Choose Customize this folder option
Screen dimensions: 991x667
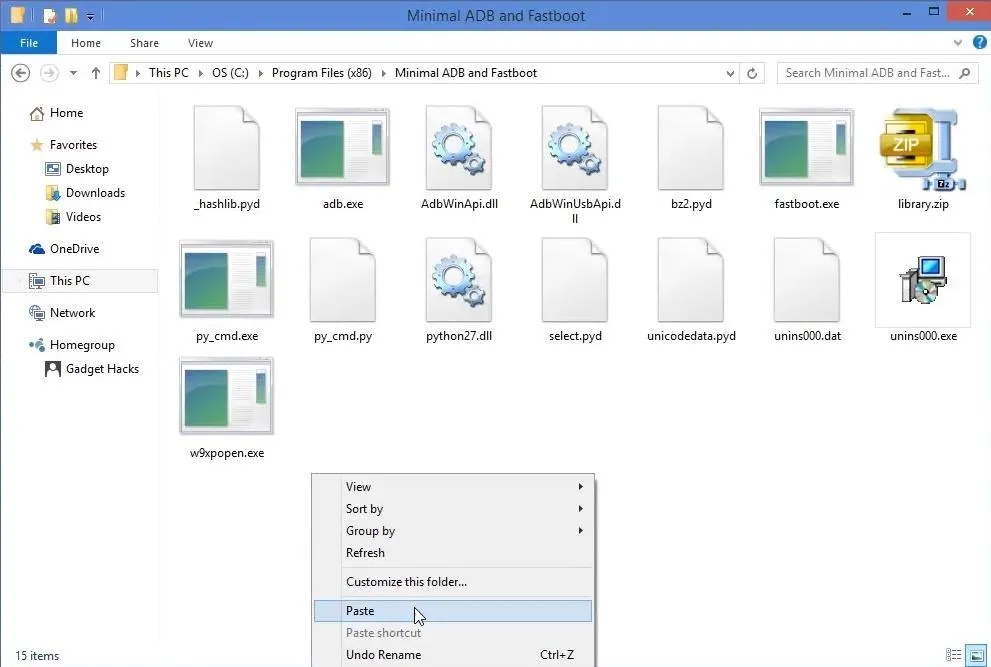tap(453, 582)
